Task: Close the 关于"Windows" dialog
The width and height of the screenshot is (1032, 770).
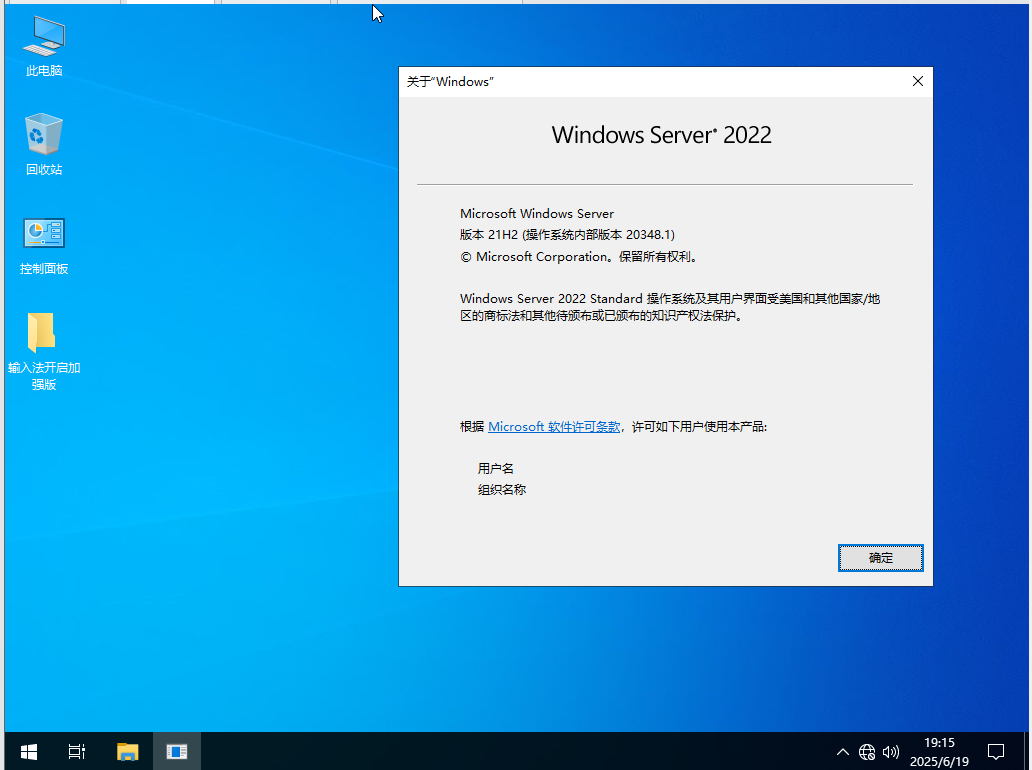Action: point(917,81)
